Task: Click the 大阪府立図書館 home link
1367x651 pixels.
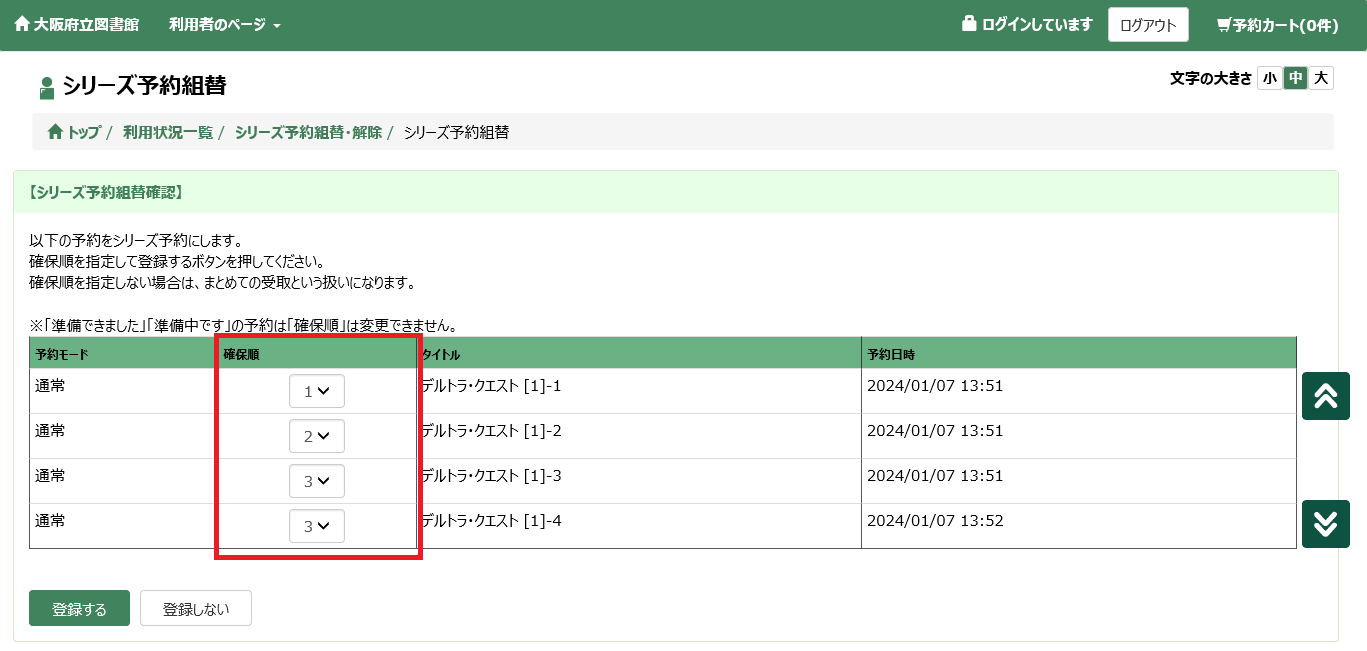Action: 77,25
